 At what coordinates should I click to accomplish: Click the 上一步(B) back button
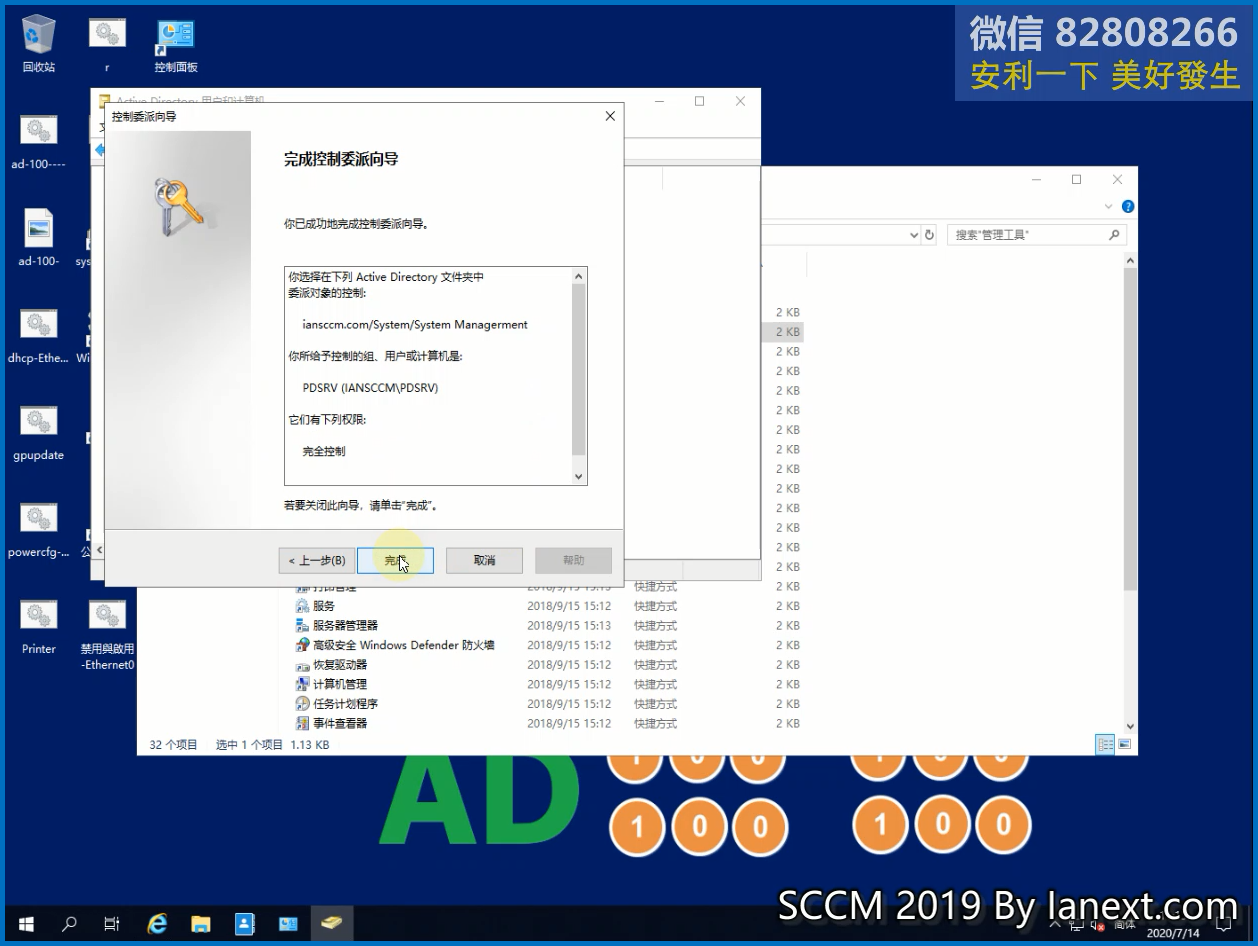pos(316,560)
